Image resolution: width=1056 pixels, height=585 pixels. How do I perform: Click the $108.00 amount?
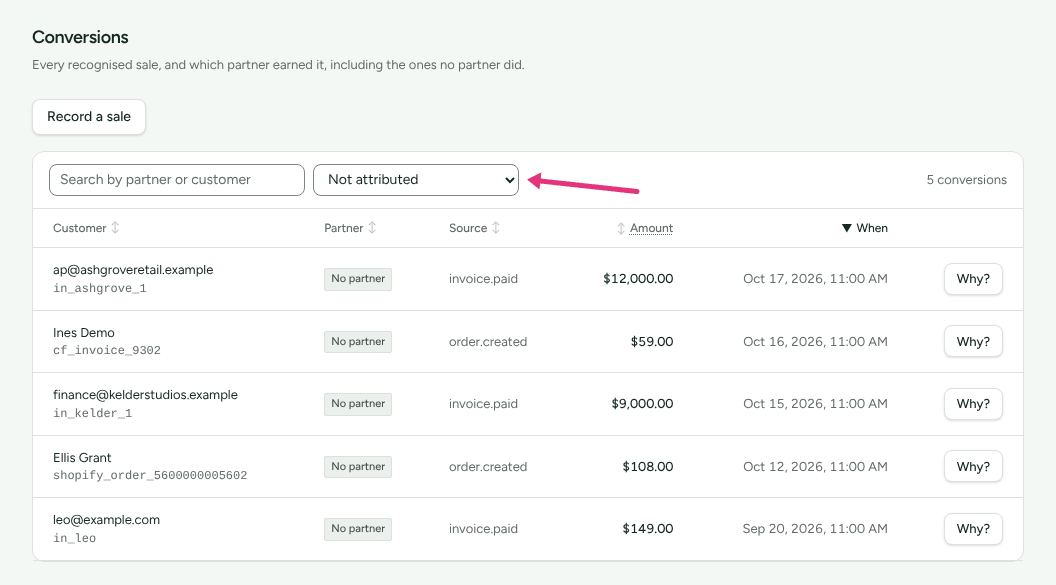click(648, 467)
